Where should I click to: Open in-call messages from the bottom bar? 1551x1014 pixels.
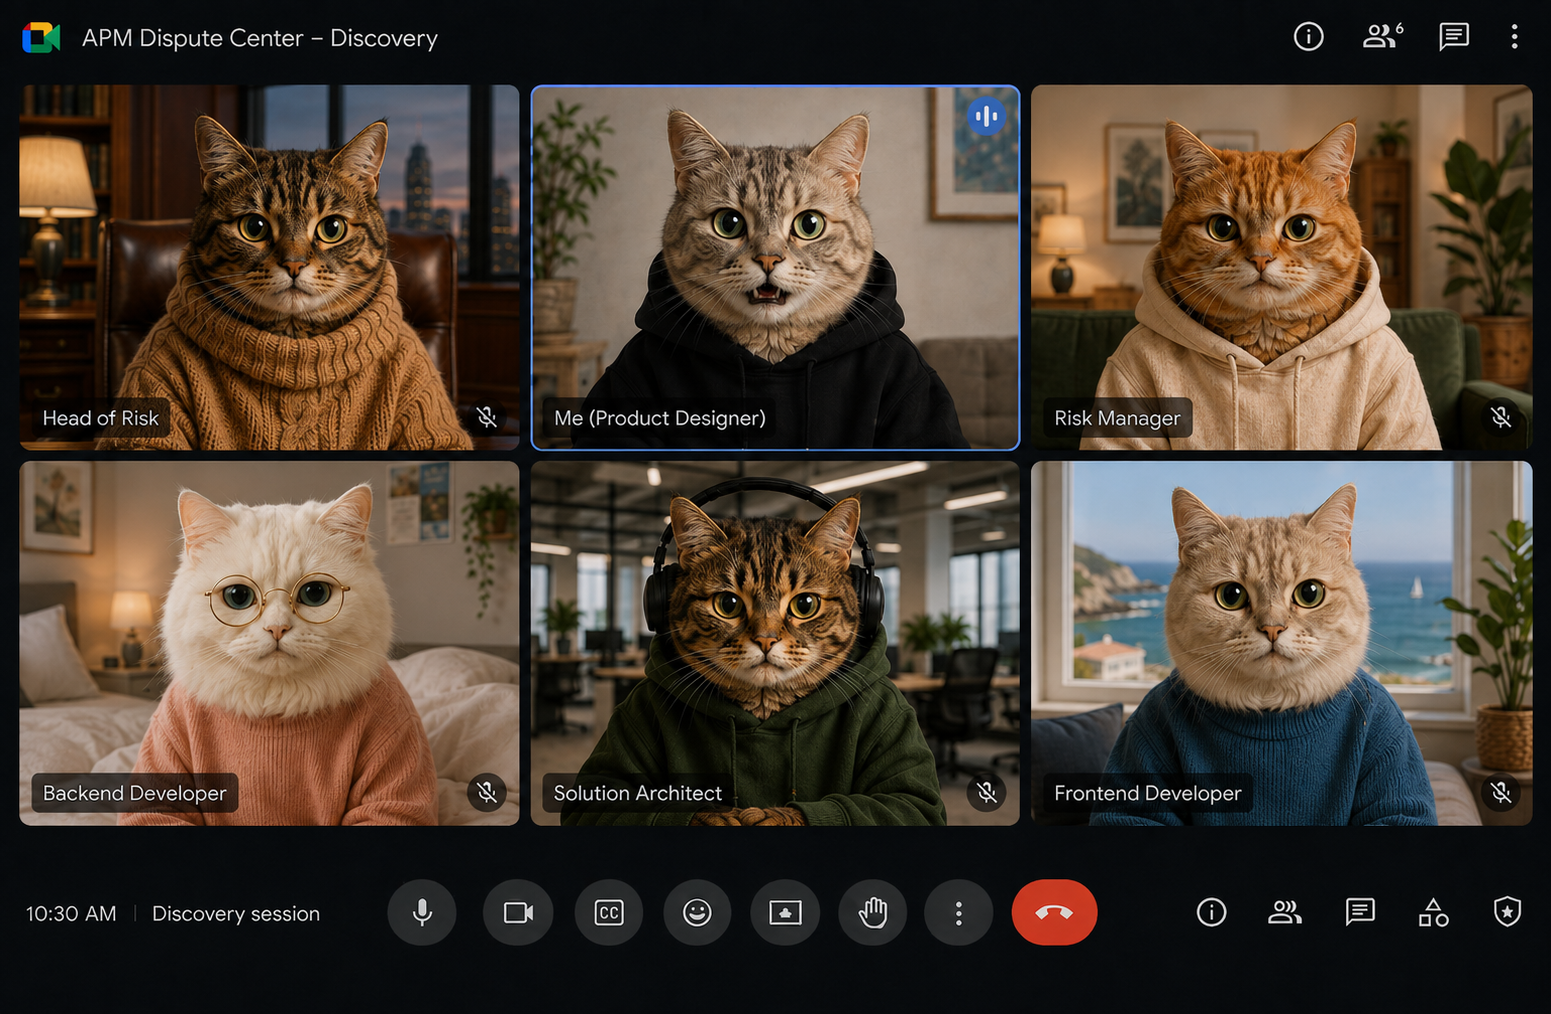[x=1360, y=912]
